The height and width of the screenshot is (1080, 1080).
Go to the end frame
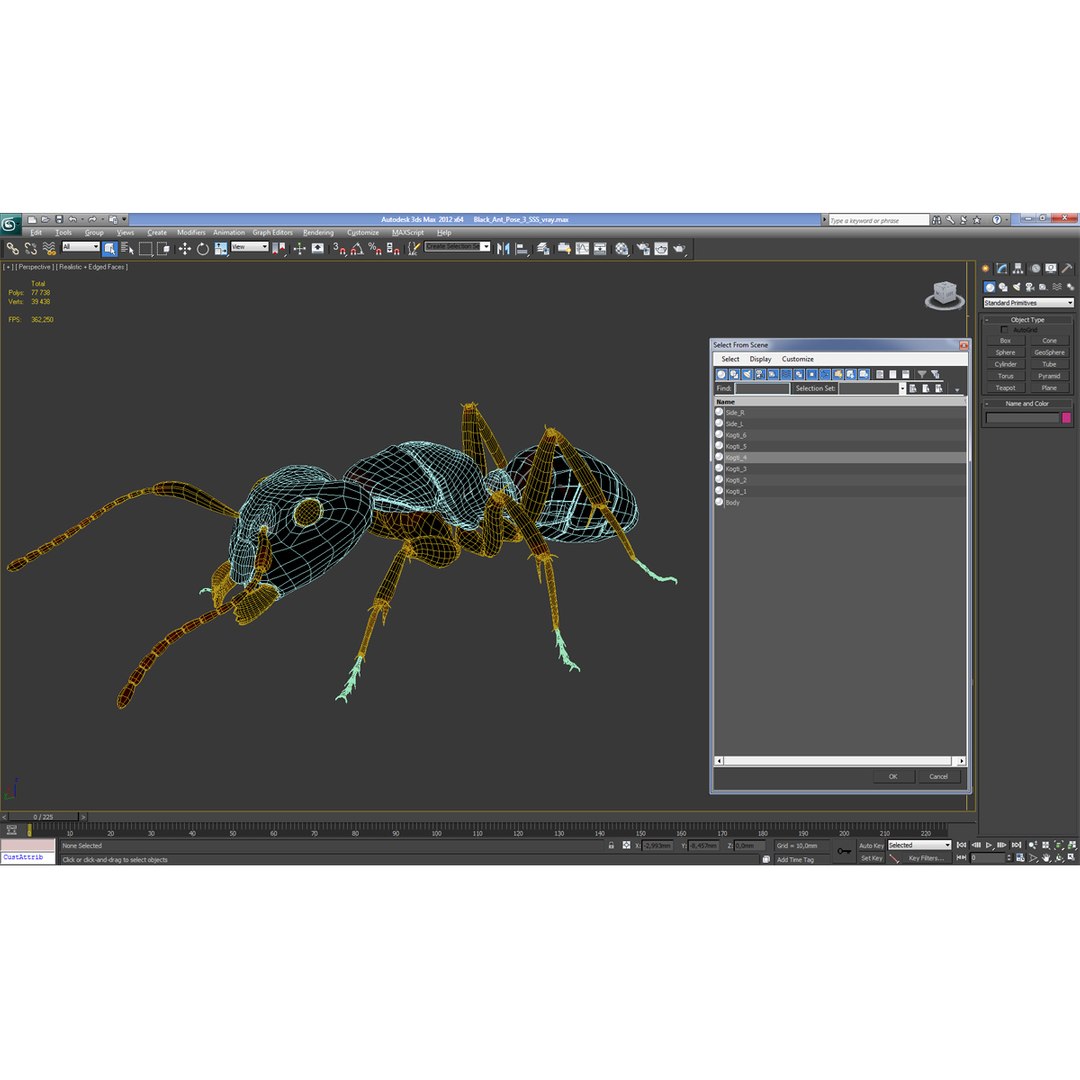pos(1016,845)
